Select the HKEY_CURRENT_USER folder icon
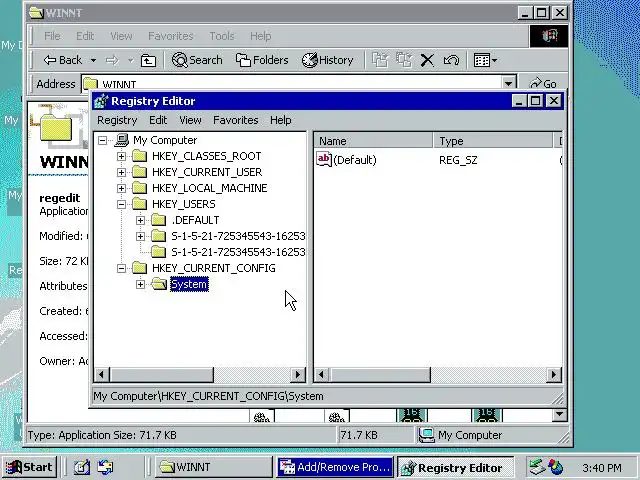Viewport: 640px width, 480px height. [140, 172]
